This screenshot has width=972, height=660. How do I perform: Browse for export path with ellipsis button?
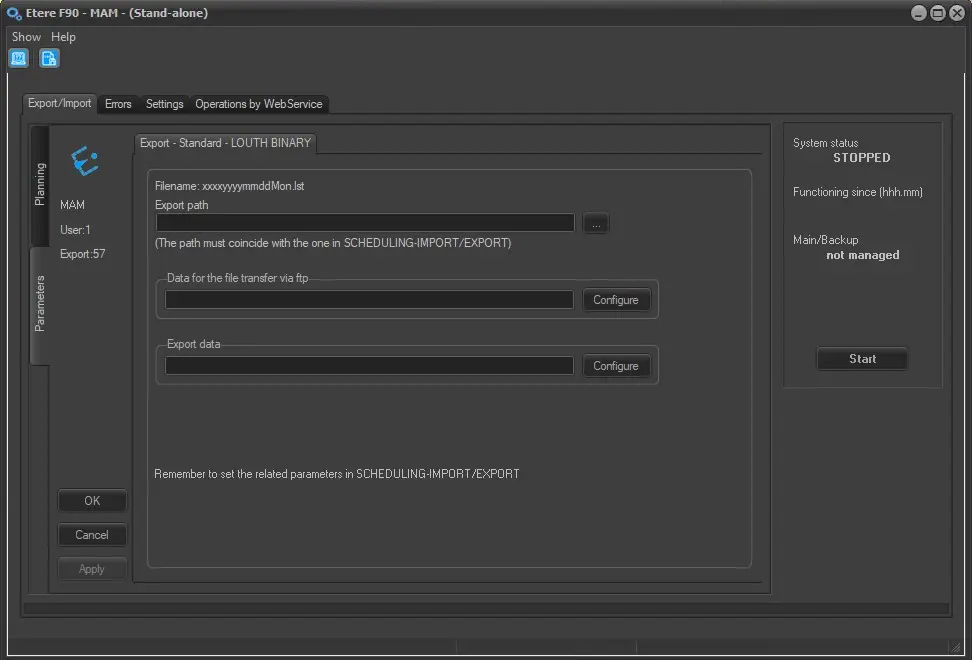[595, 224]
